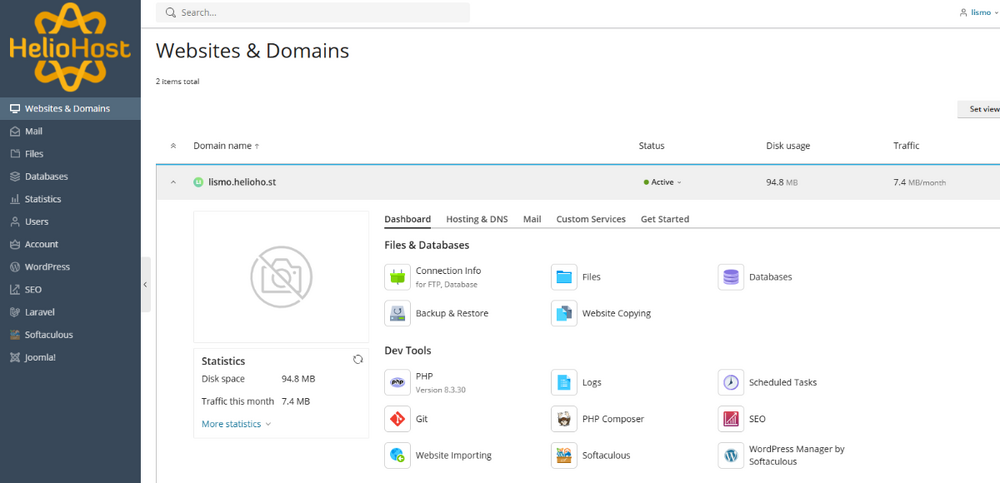Click the Website Importing icon
The width and height of the screenshot is (1000, 483).
click(397, 455)
